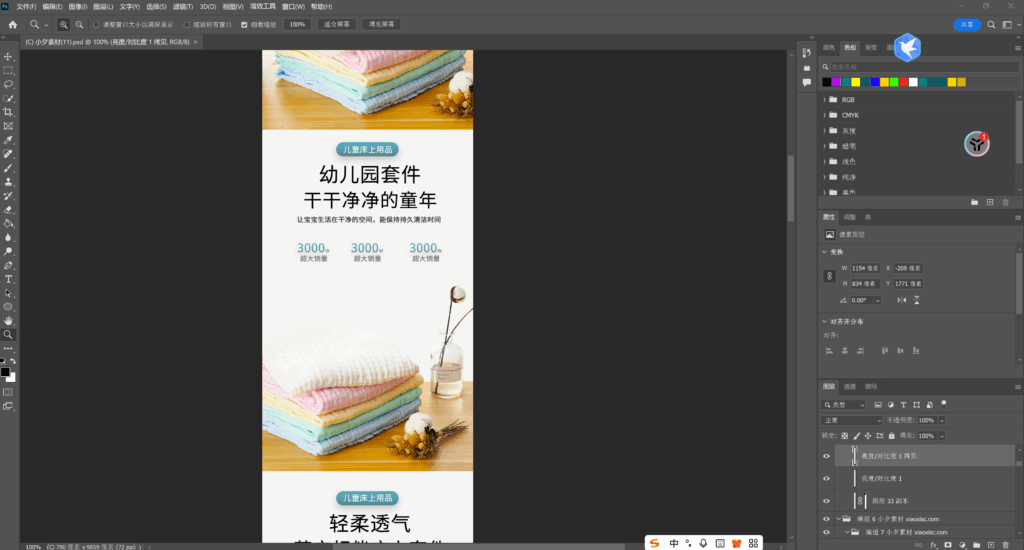Switch to the 渐变 tab
Viewport: 1024px width, 550px height.
coord(871,48)
